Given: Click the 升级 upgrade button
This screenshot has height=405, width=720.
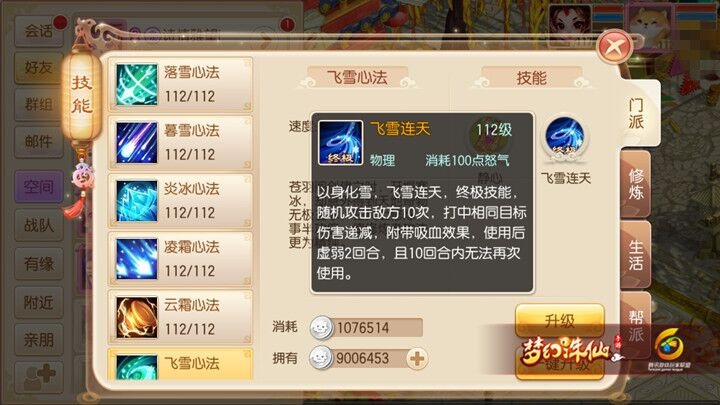Looking at the screenshot, I should (559, 320).
